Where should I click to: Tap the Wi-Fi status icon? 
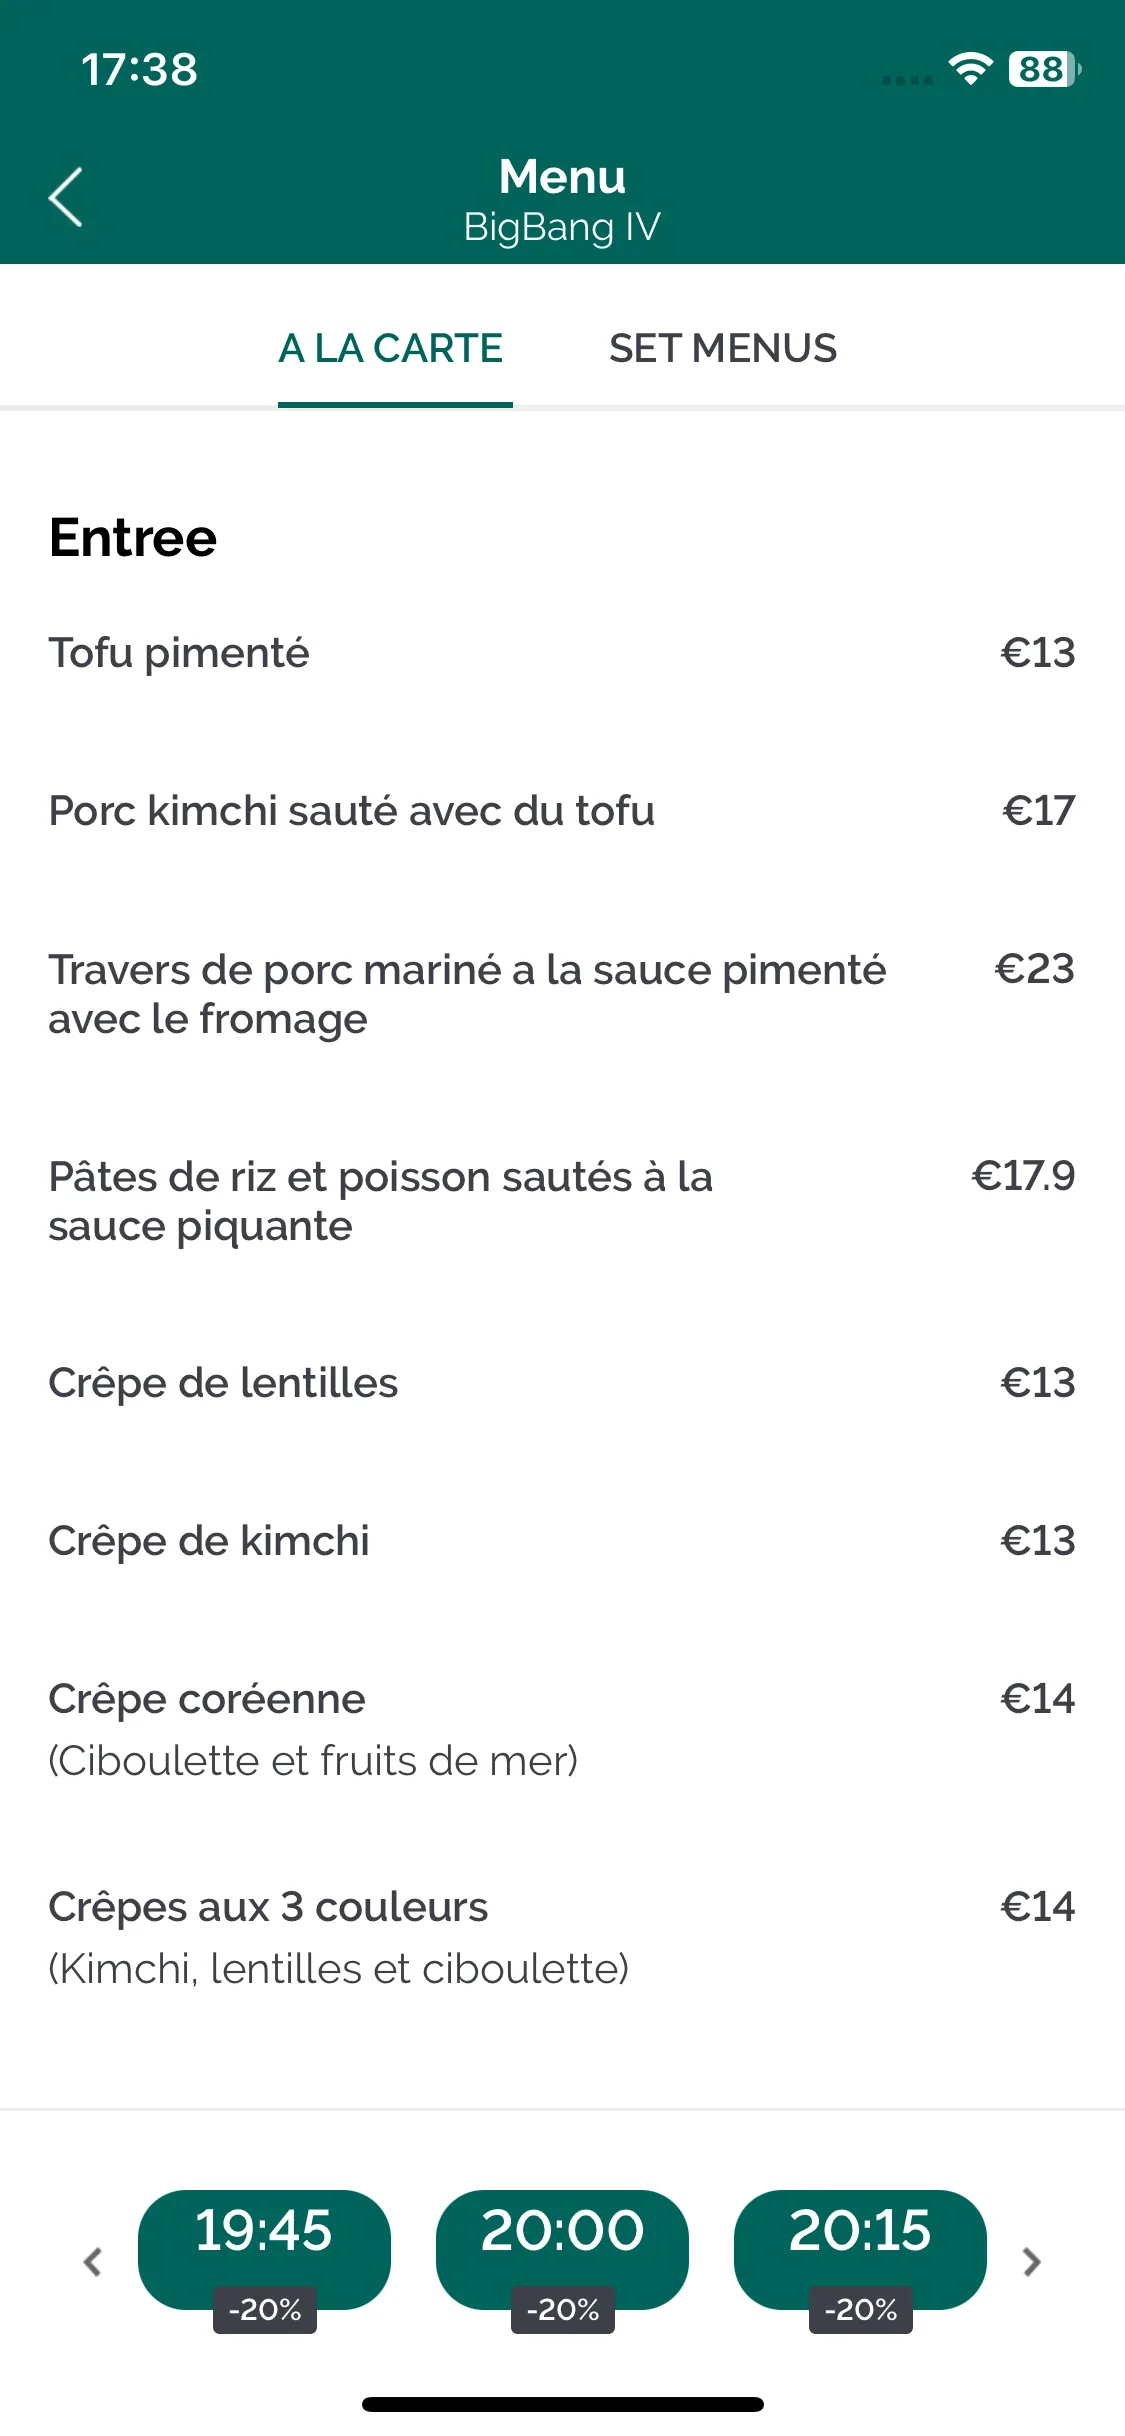point(970,69)
